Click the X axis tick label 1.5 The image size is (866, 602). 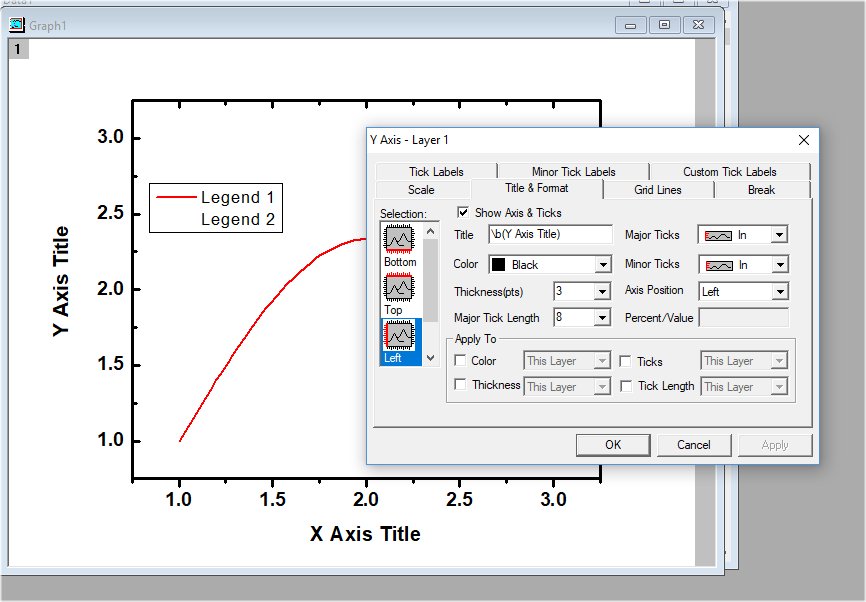[x=273, y=499]
